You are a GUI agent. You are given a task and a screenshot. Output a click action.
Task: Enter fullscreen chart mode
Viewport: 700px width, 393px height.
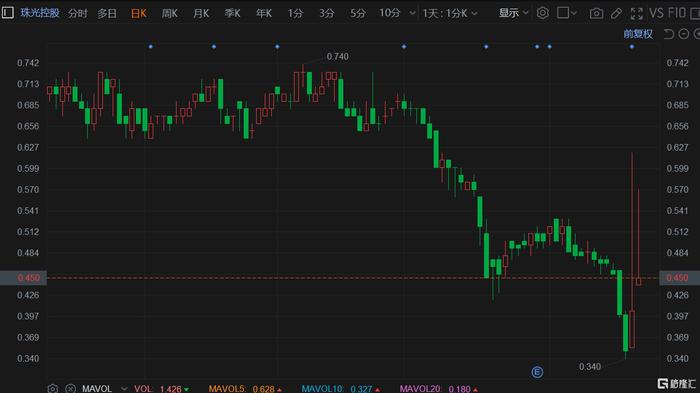[637, 13]
